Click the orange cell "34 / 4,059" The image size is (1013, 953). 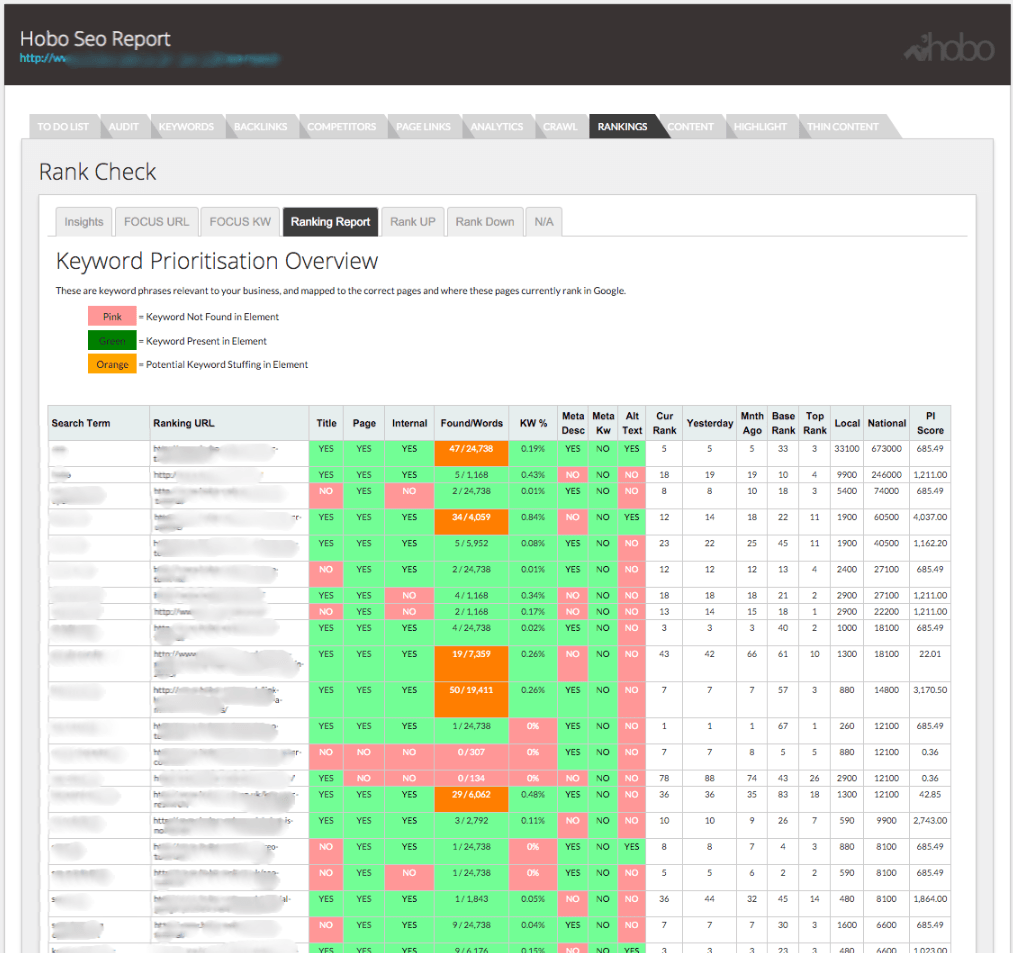[472, 522]
